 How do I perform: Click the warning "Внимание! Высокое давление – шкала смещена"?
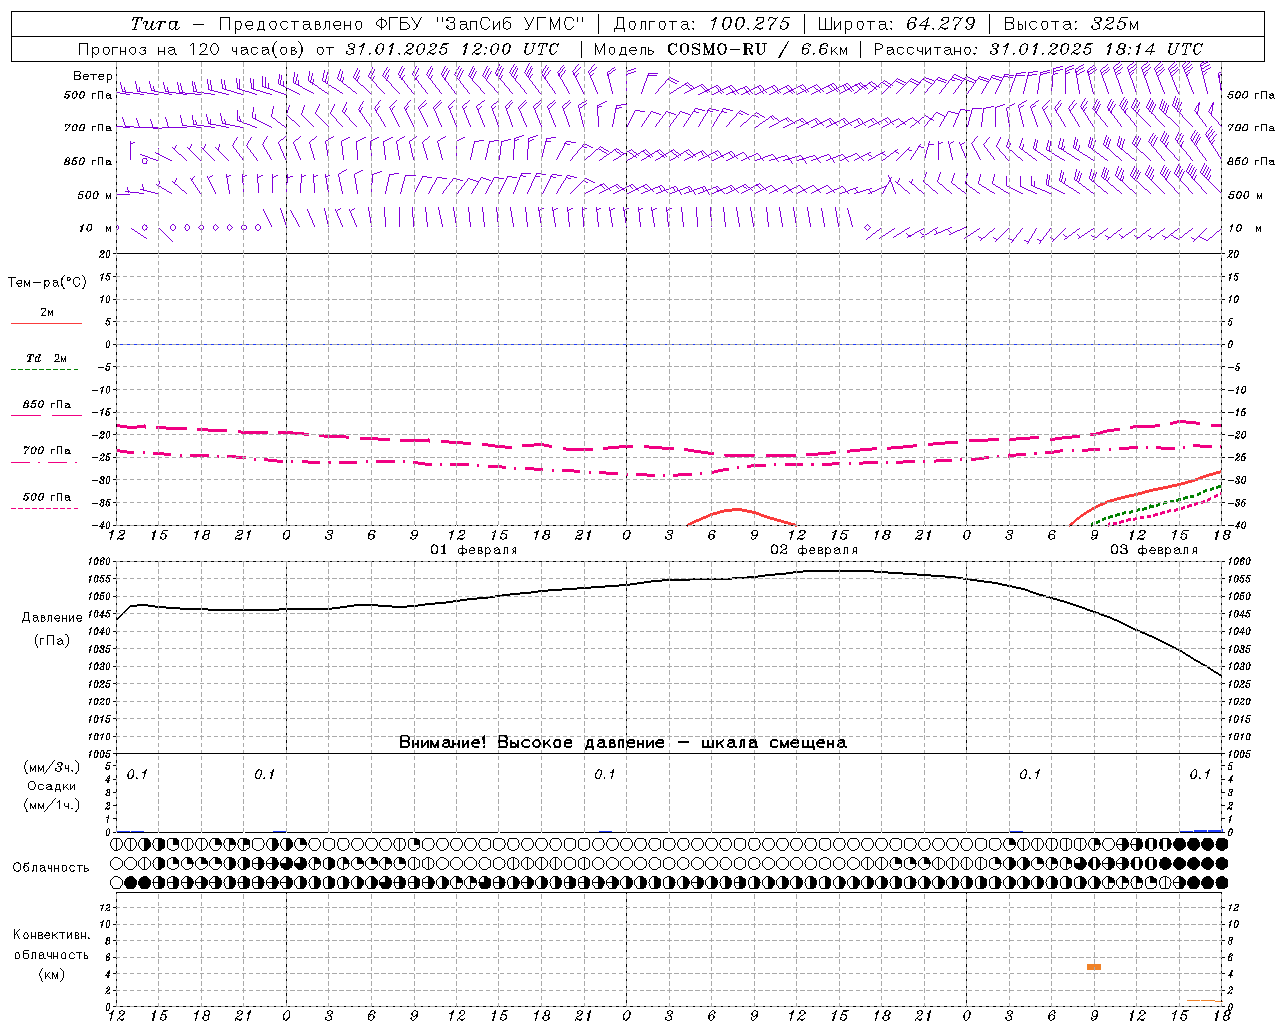pos(623,742)
